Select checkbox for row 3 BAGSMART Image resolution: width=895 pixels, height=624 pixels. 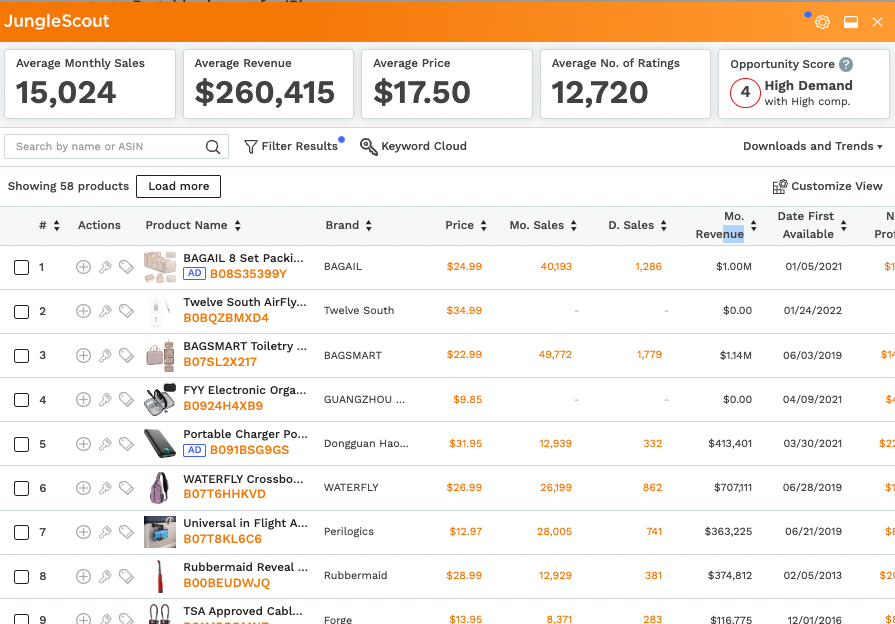point(21,356)
